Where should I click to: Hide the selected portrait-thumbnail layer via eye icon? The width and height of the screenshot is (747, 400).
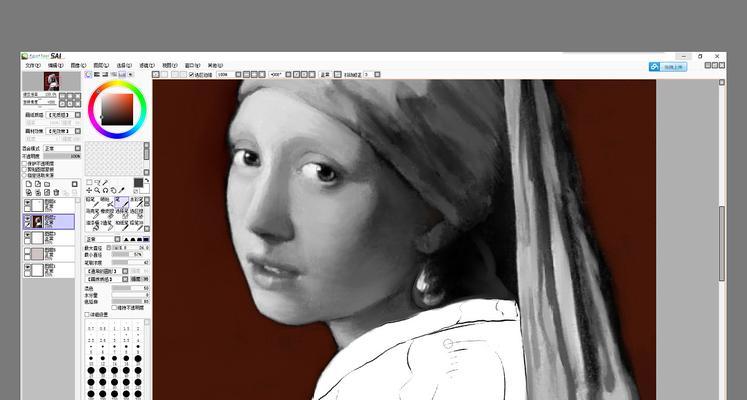coord(28,218)
